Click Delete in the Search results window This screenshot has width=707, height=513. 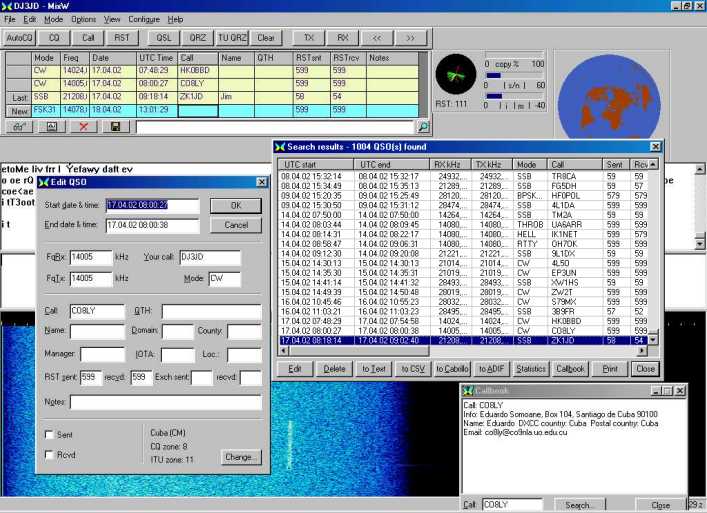tap(334, 369)
